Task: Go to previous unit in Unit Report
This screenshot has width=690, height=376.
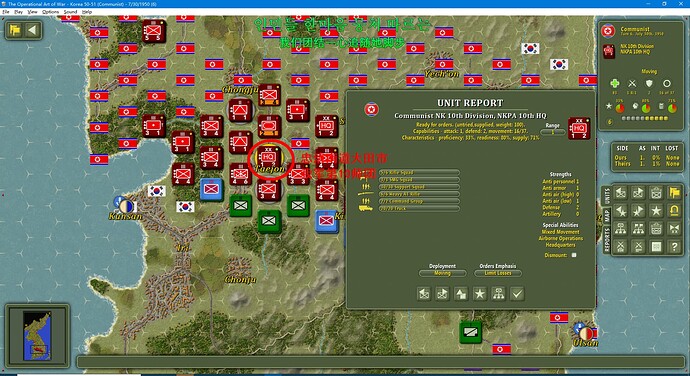Action: (x=424, y=294)
